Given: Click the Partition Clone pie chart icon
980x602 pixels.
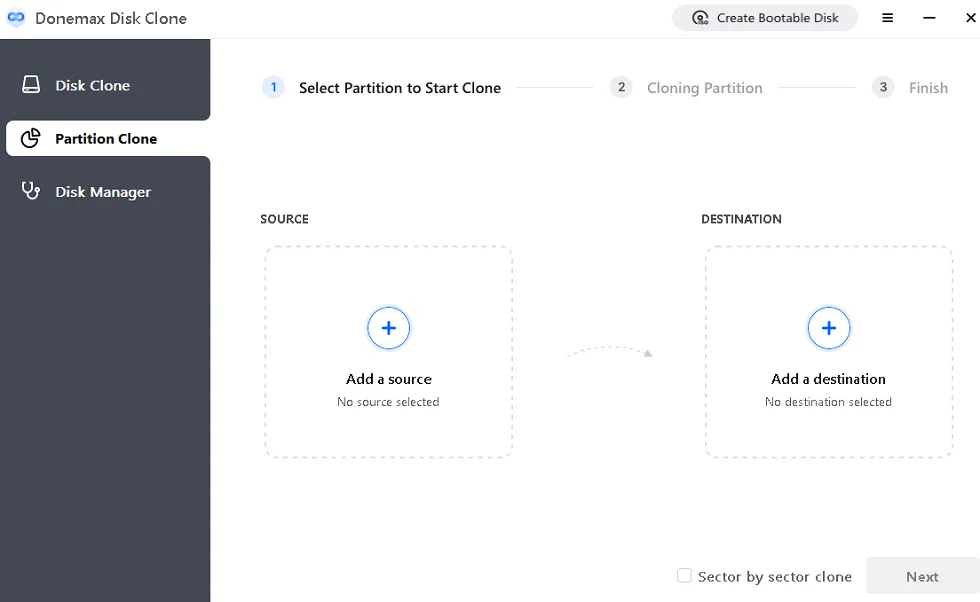Looking at the screenshot, I should tap(31, 138).
